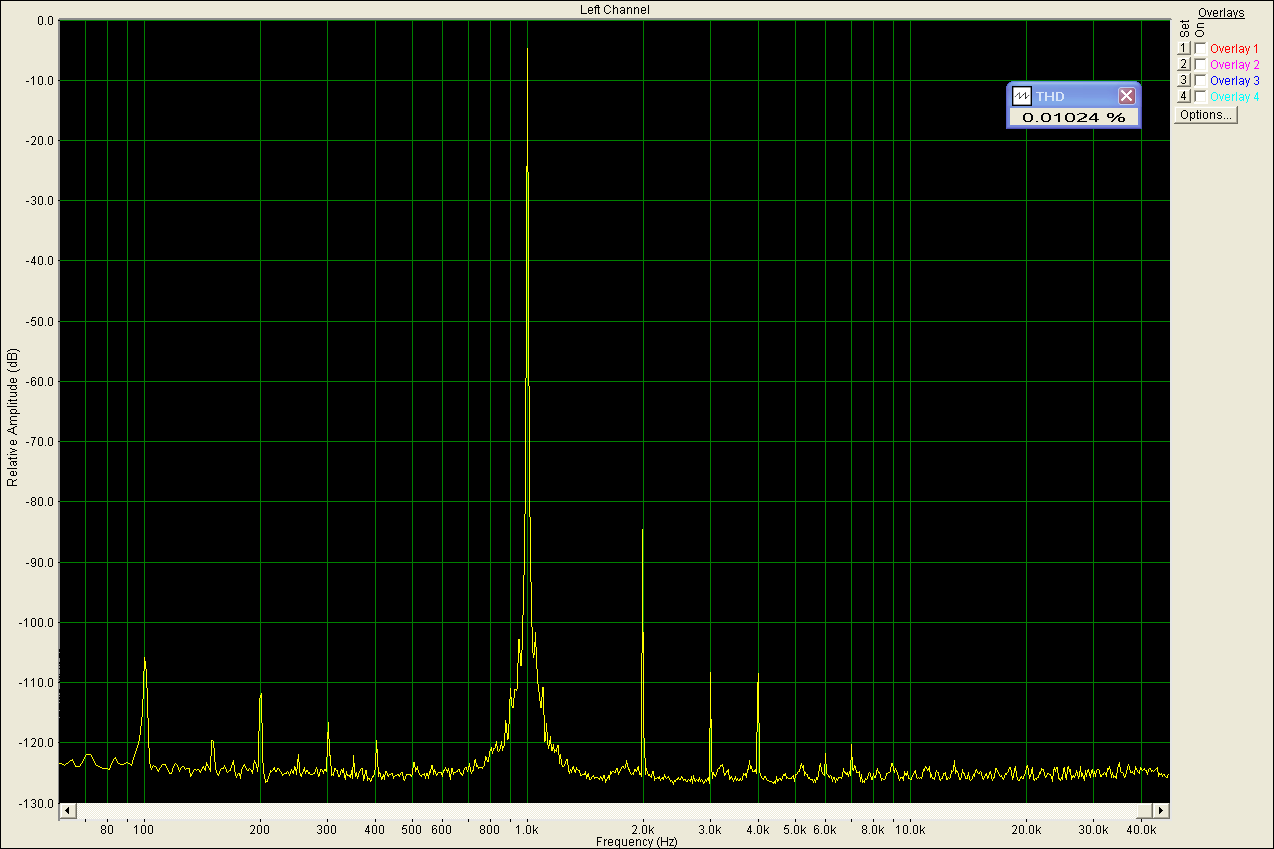Set overlay using button 1
Image resolution: width=1274 pixels, height=849 pixels.
click(x=1183, y=48)
